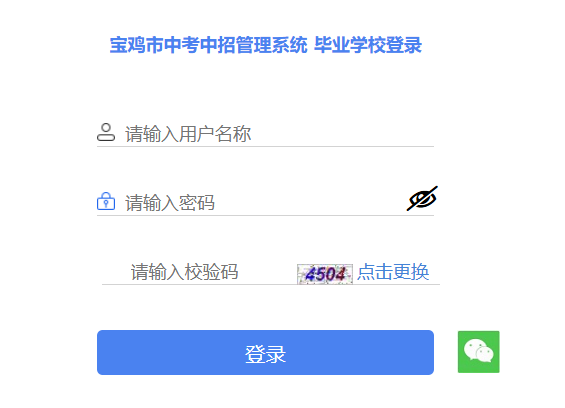
Task: Click inside verification field left of captcha
Action: (x=267, y=272)
